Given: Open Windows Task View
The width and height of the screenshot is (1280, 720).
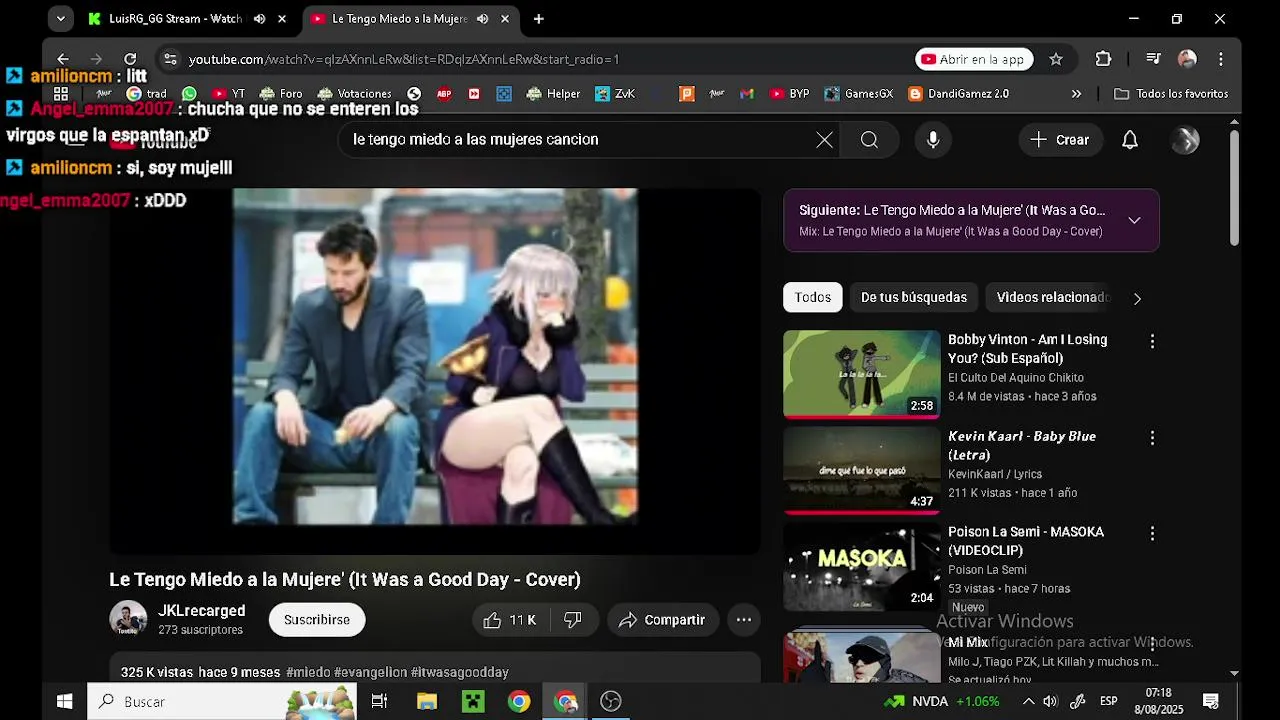Looking at the screenshot, I should tap(379, 701).
